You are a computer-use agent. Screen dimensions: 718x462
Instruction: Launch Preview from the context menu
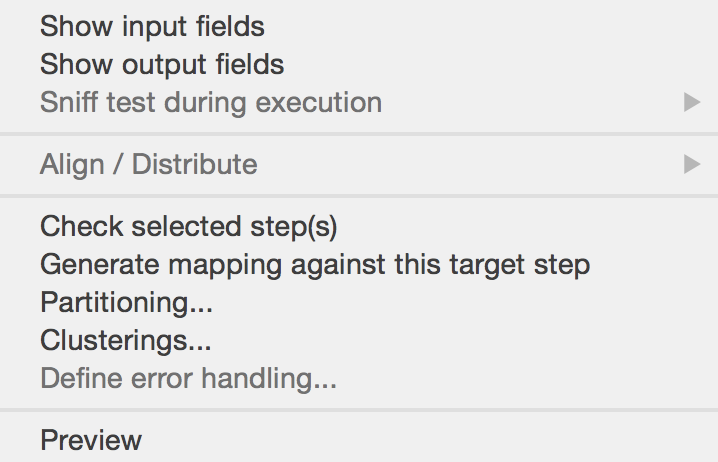pyautogui.click(x=91, y=440)
